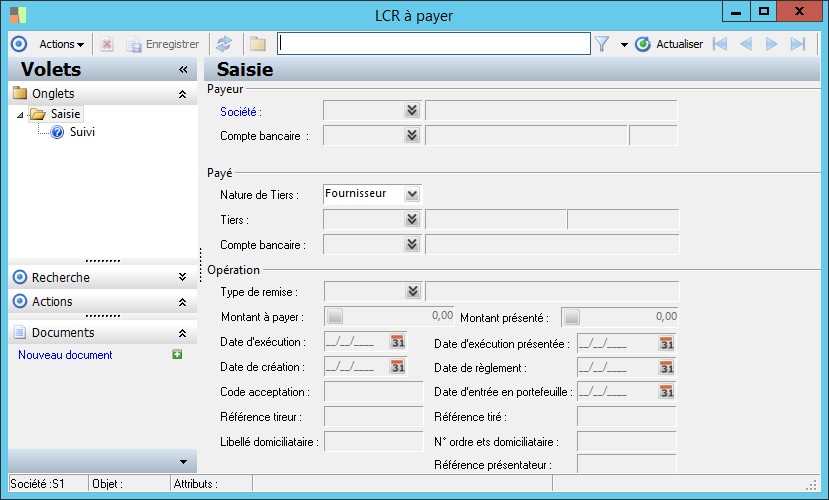This screenshot has width=829, height=500.
Task: Click in the toolbar search field
Action: [434, 44]
